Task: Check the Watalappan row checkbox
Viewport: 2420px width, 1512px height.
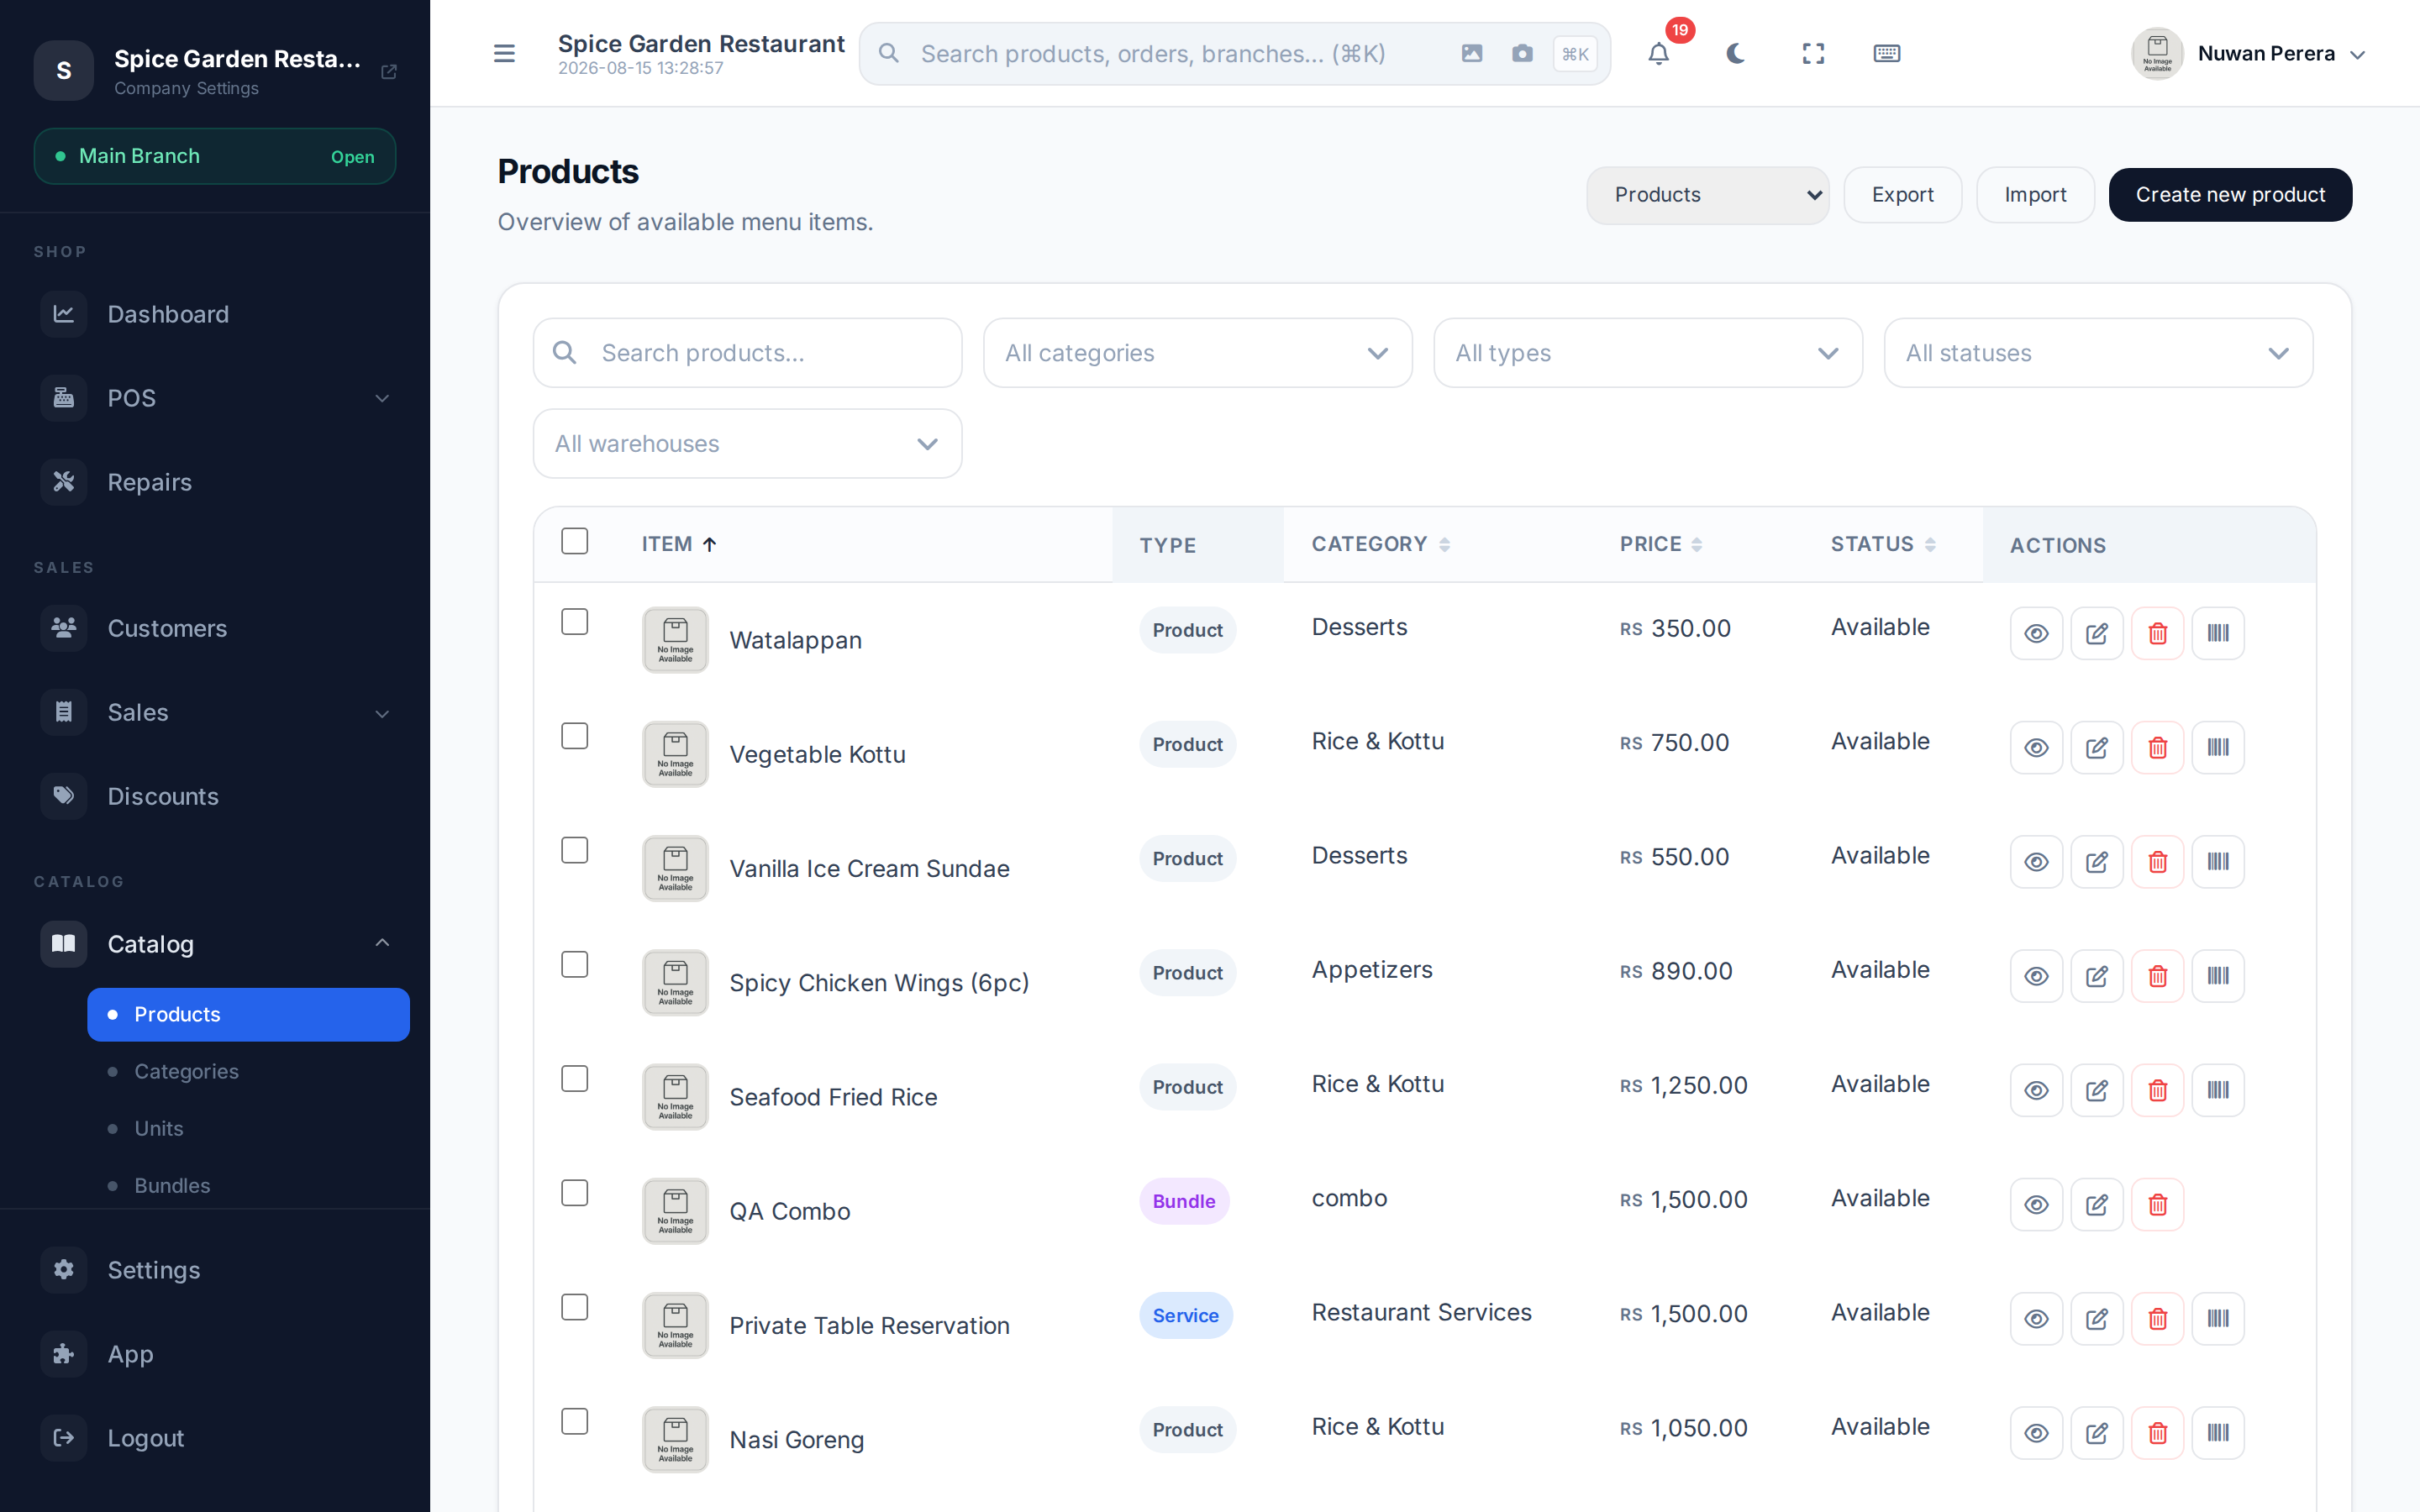Action: pos(575,622)
